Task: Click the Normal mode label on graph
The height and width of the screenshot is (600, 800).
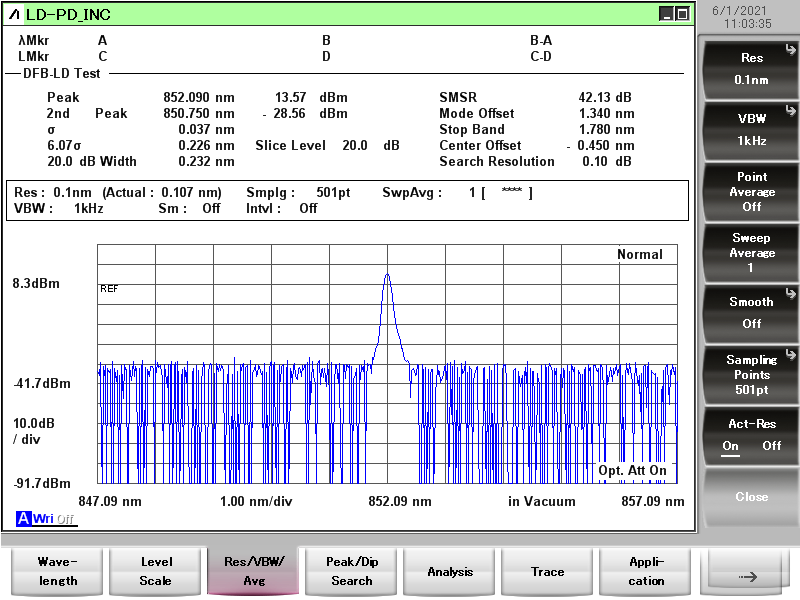Action: point(639,254)
